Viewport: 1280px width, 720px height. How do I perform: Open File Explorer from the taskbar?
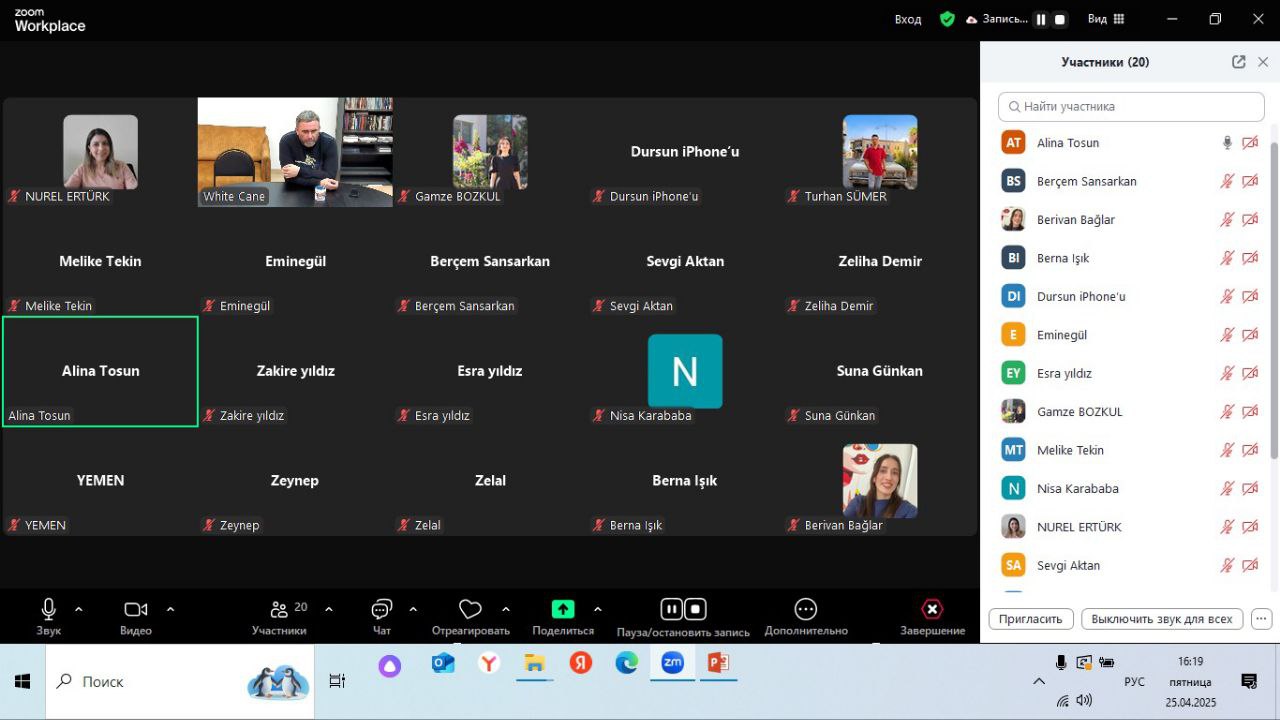tap(535, 663)
